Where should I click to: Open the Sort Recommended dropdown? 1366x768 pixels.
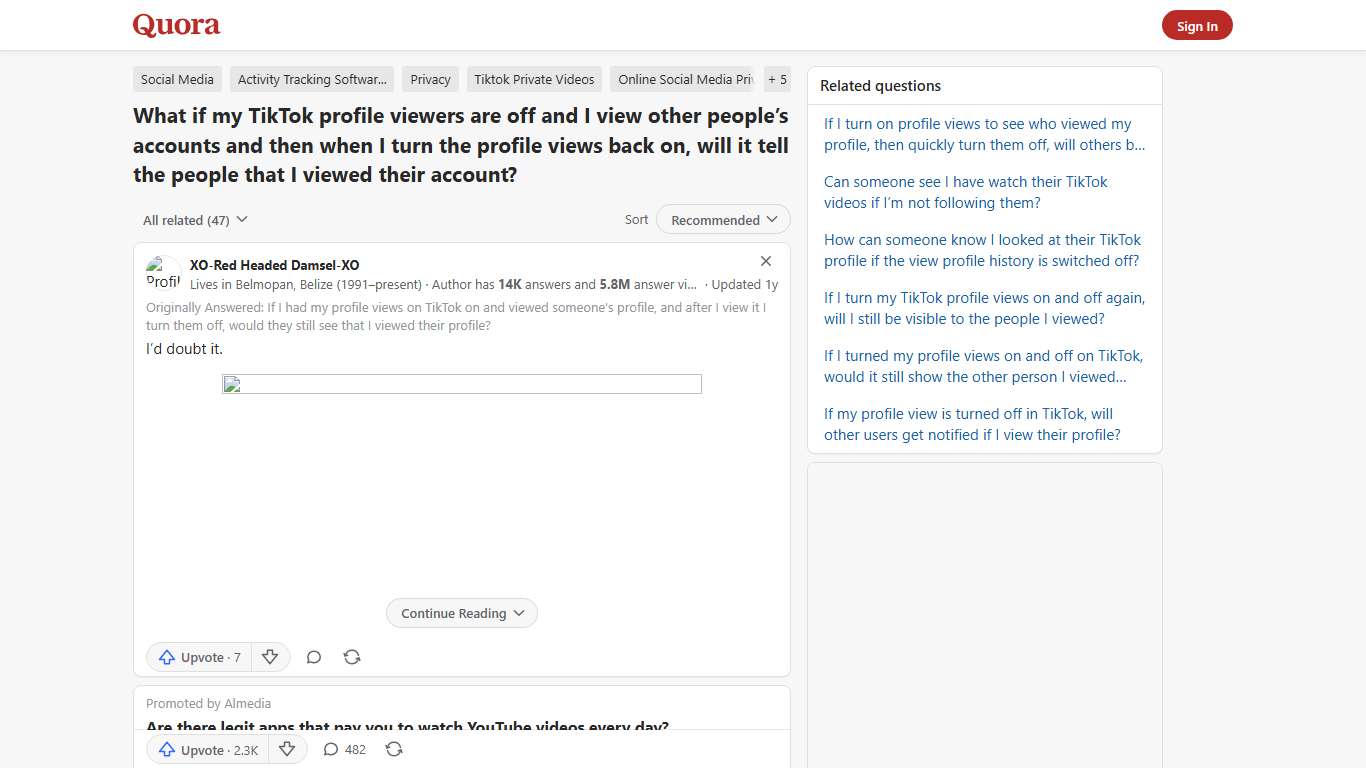(x=722, y=219)
